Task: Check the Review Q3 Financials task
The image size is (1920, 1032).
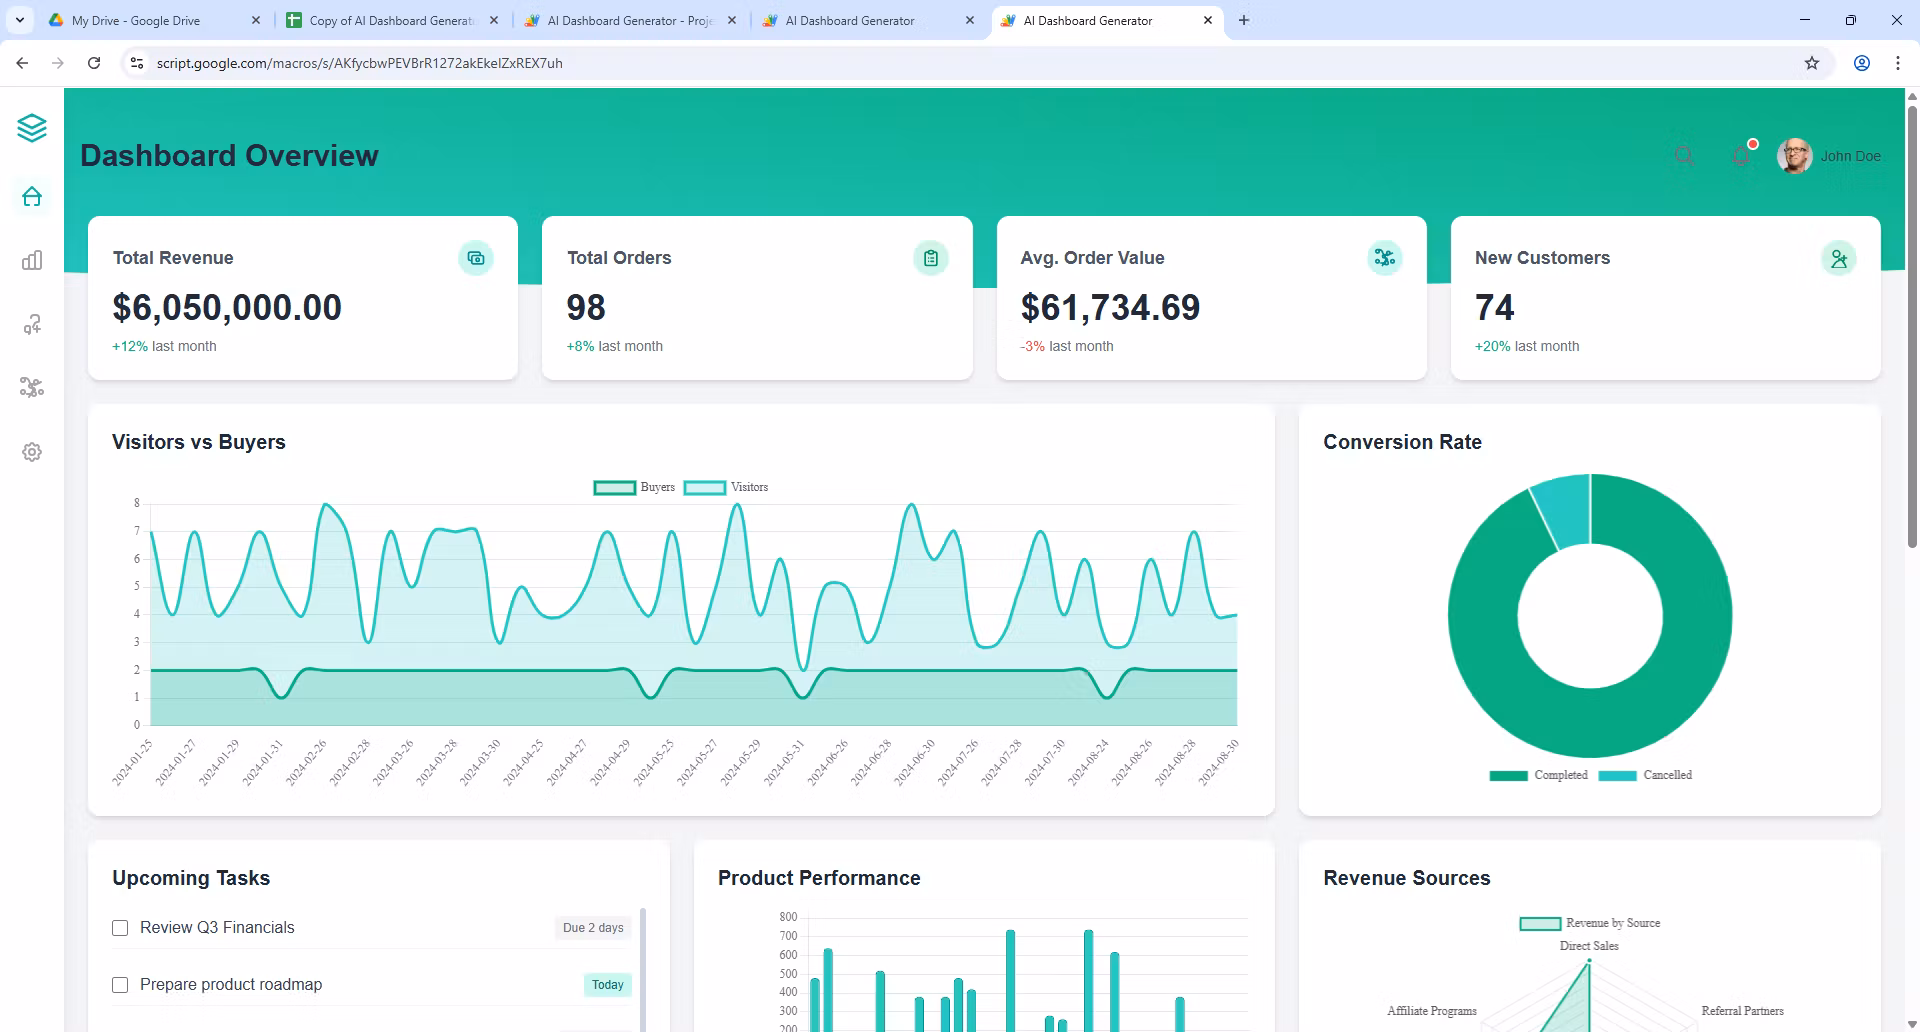Action: pyautogui.click(x=120, y=928)
